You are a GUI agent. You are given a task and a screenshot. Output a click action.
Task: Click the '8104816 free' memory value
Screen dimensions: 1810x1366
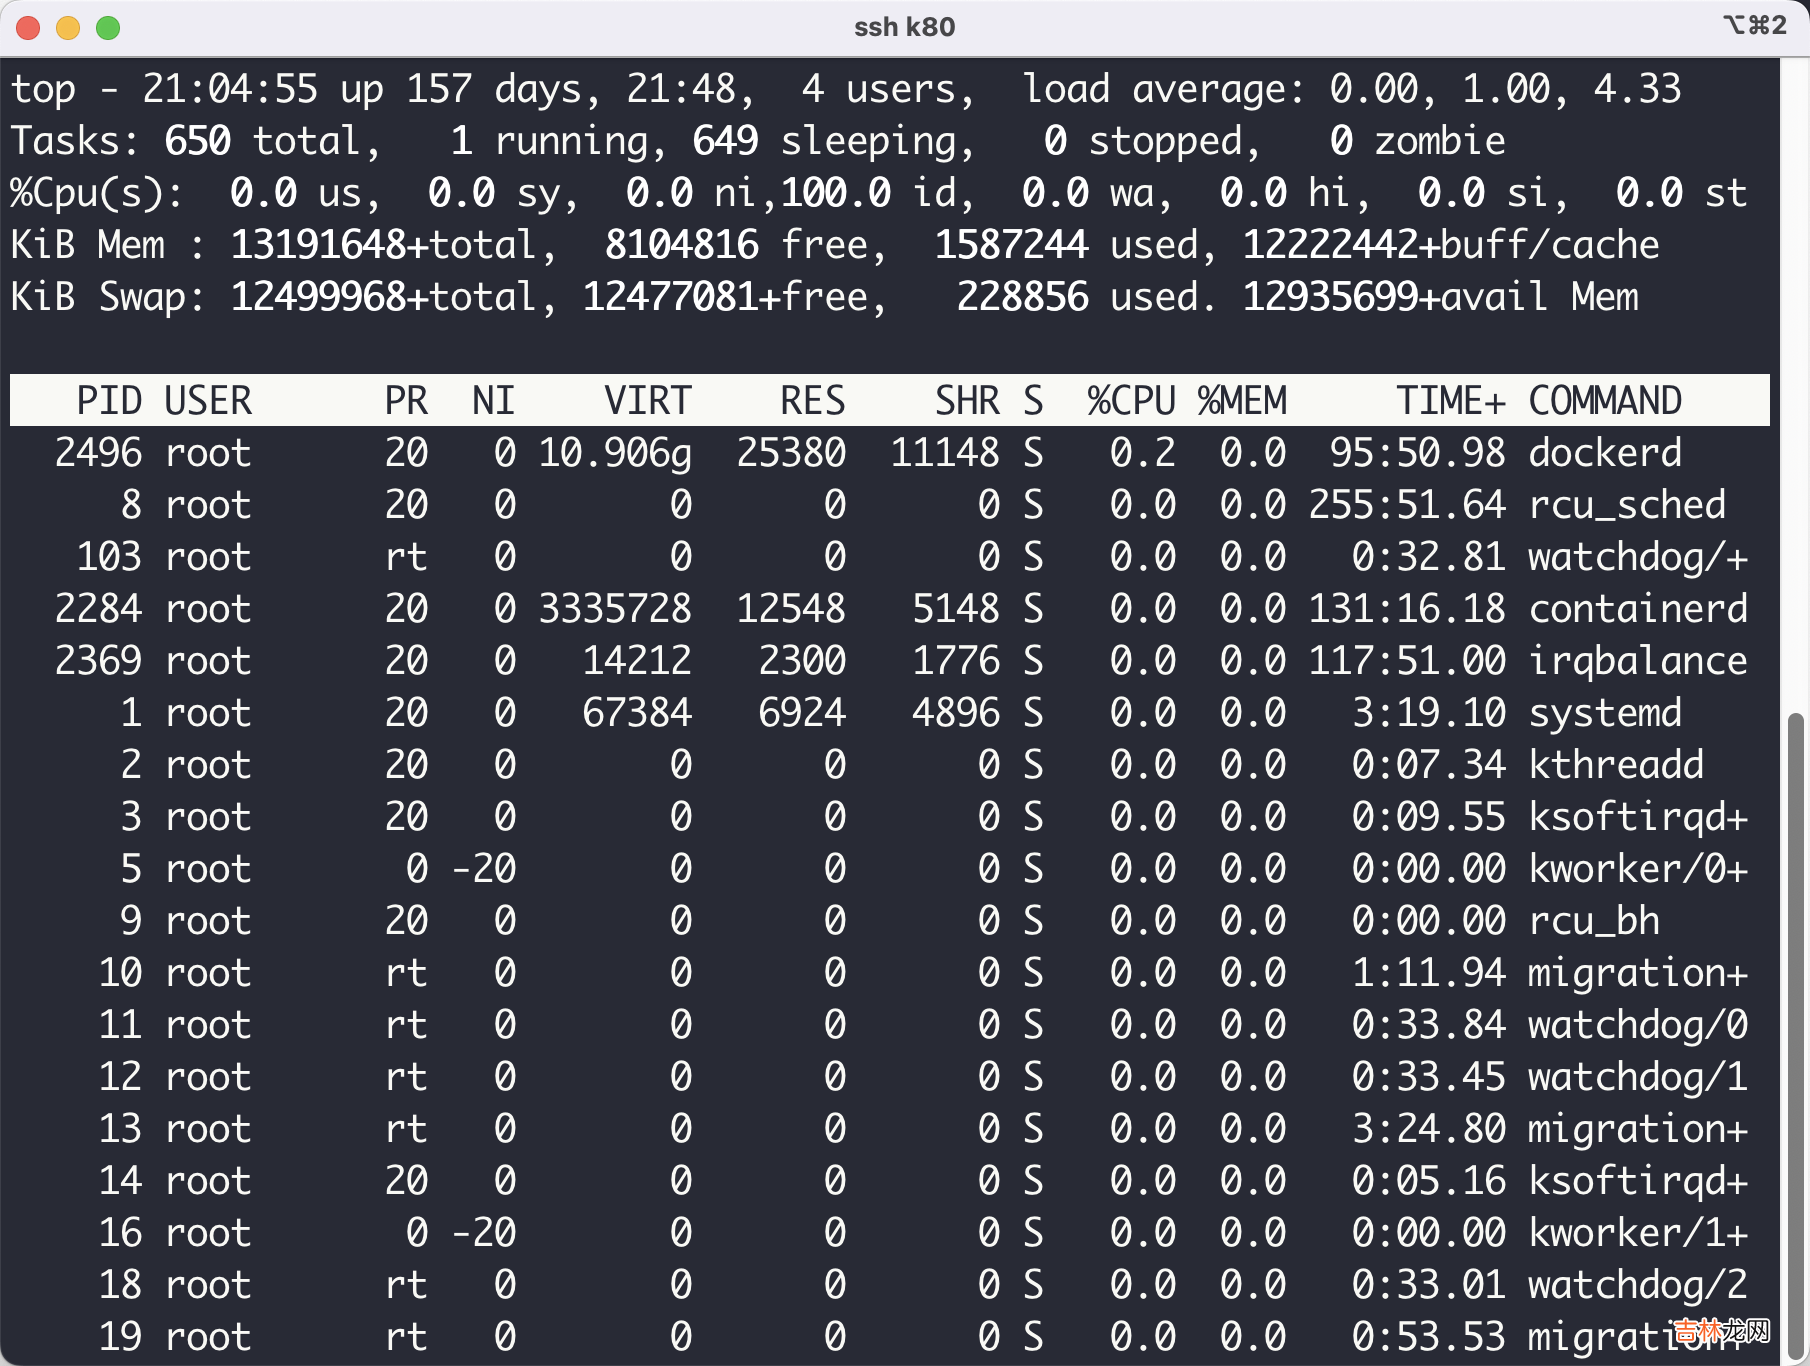coord(736,245)
